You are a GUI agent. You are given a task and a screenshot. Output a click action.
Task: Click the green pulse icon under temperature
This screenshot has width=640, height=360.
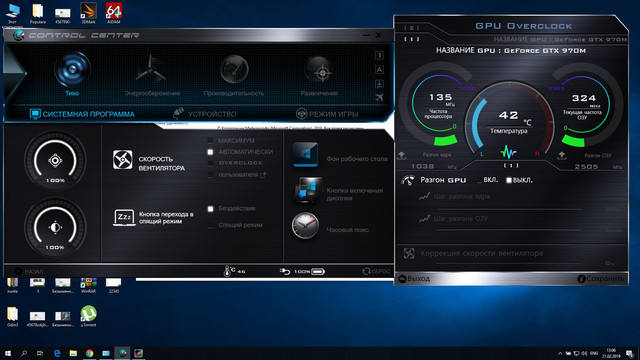click(508, 152)
